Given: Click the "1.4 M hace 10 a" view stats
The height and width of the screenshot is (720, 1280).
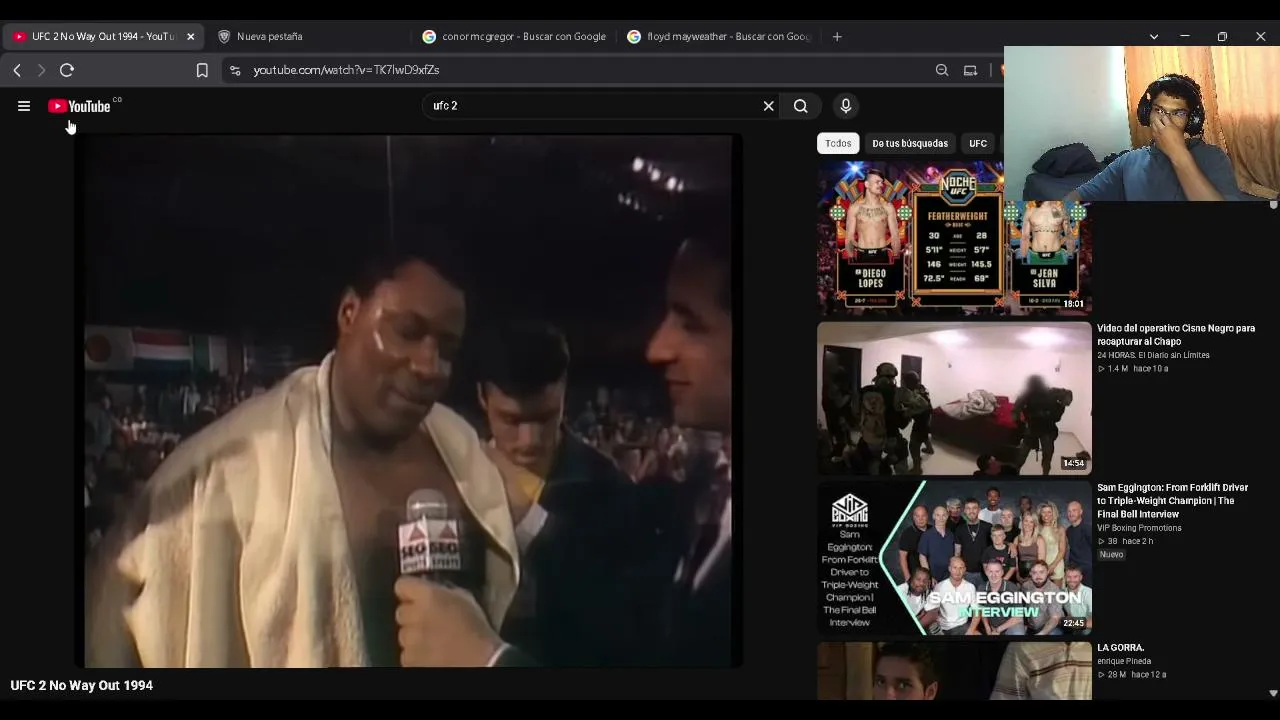Looking at the screenshot, I should 1133,369.
